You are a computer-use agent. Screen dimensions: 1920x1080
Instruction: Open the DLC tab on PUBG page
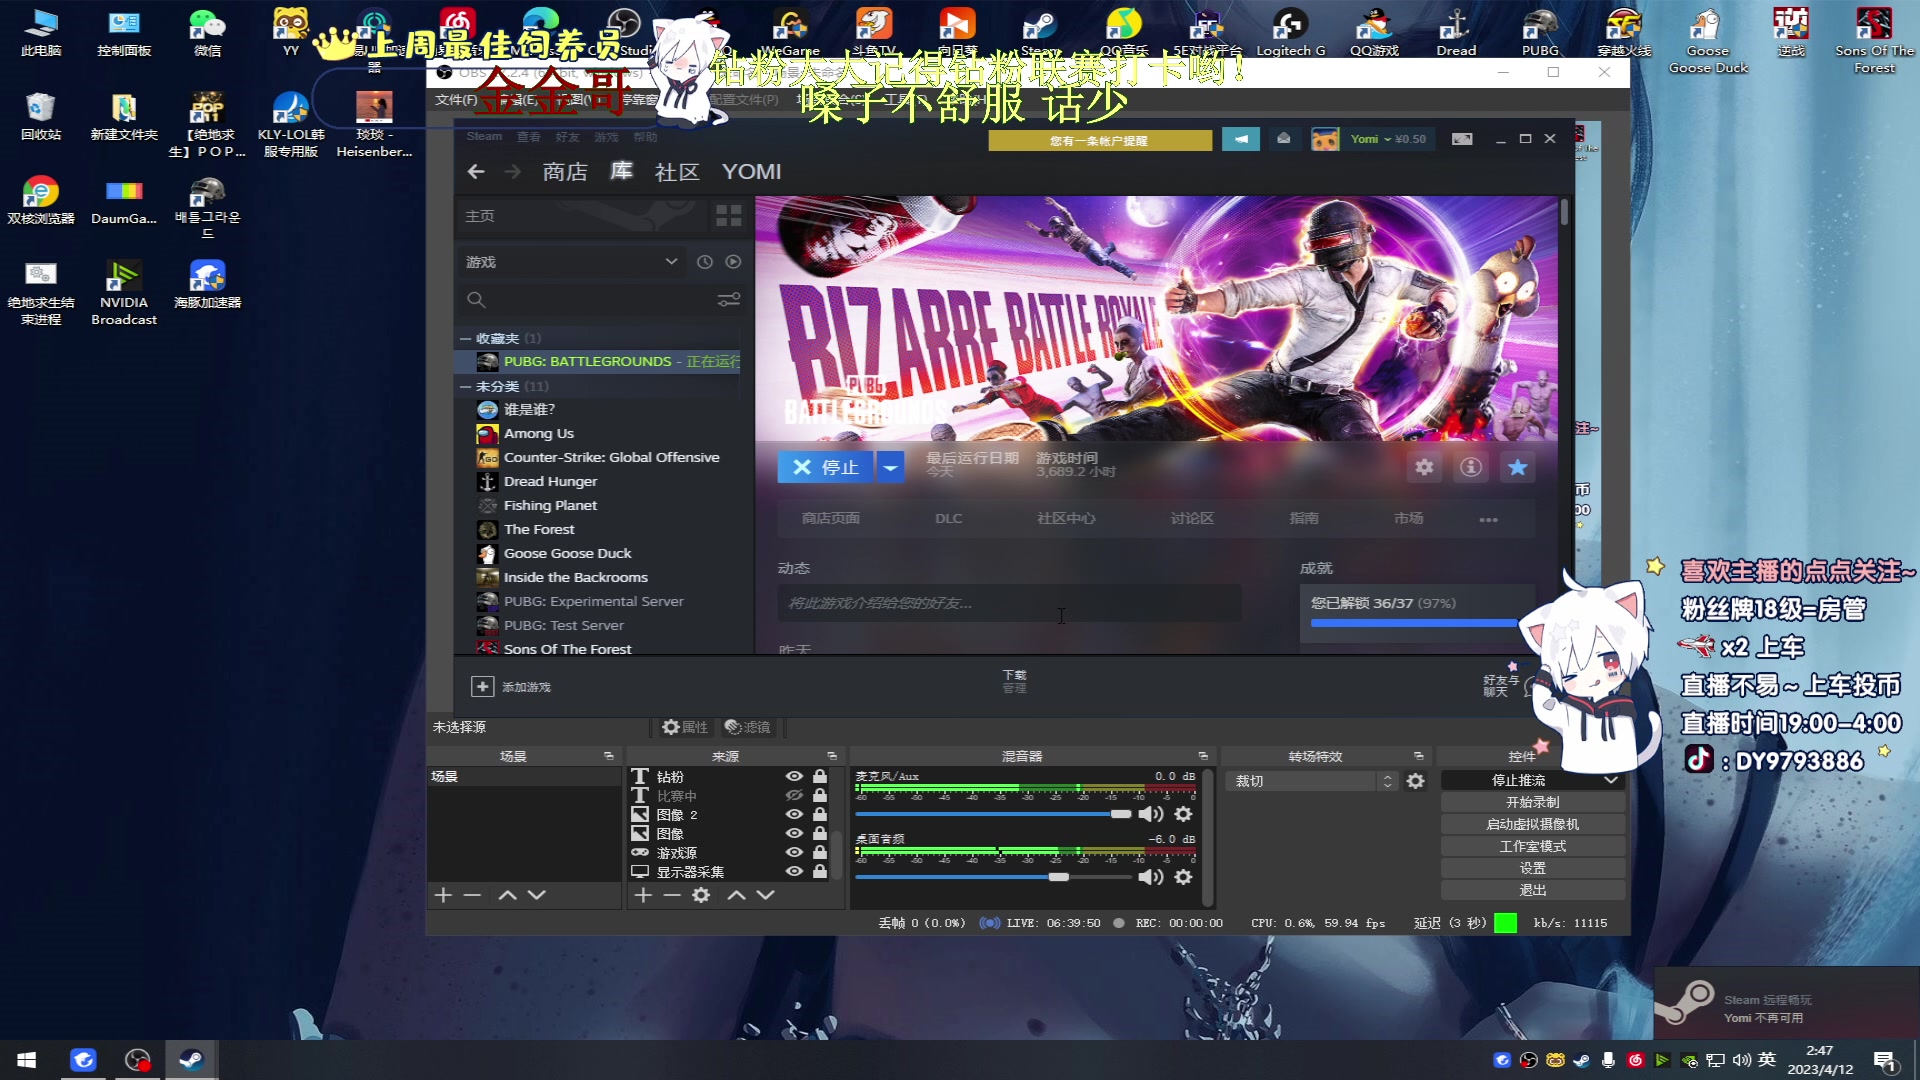pyautogui.click(x=948, y=518)
